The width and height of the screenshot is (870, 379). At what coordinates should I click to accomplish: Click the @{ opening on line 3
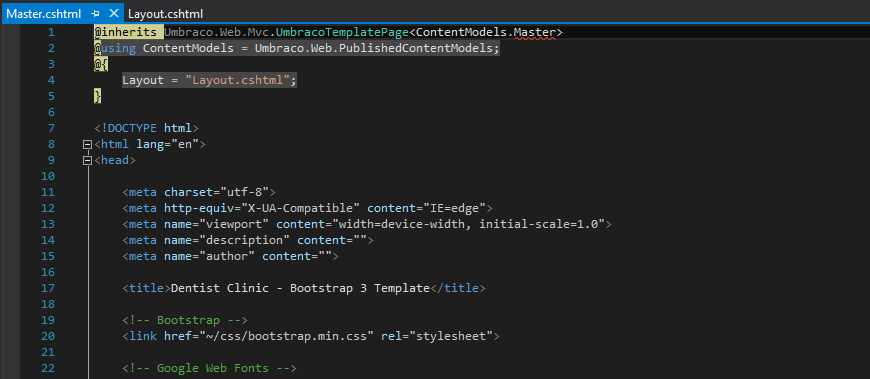101,64
